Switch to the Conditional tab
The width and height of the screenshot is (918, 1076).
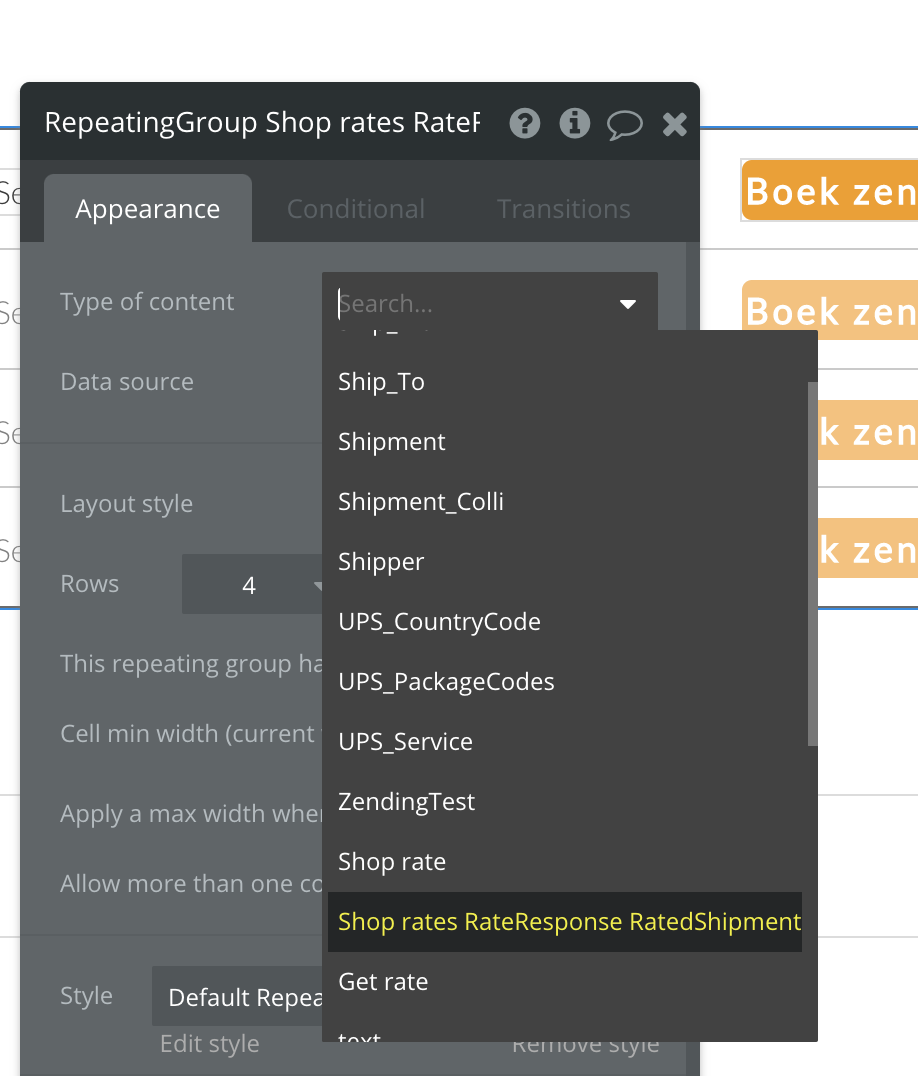tap(356, 209)
